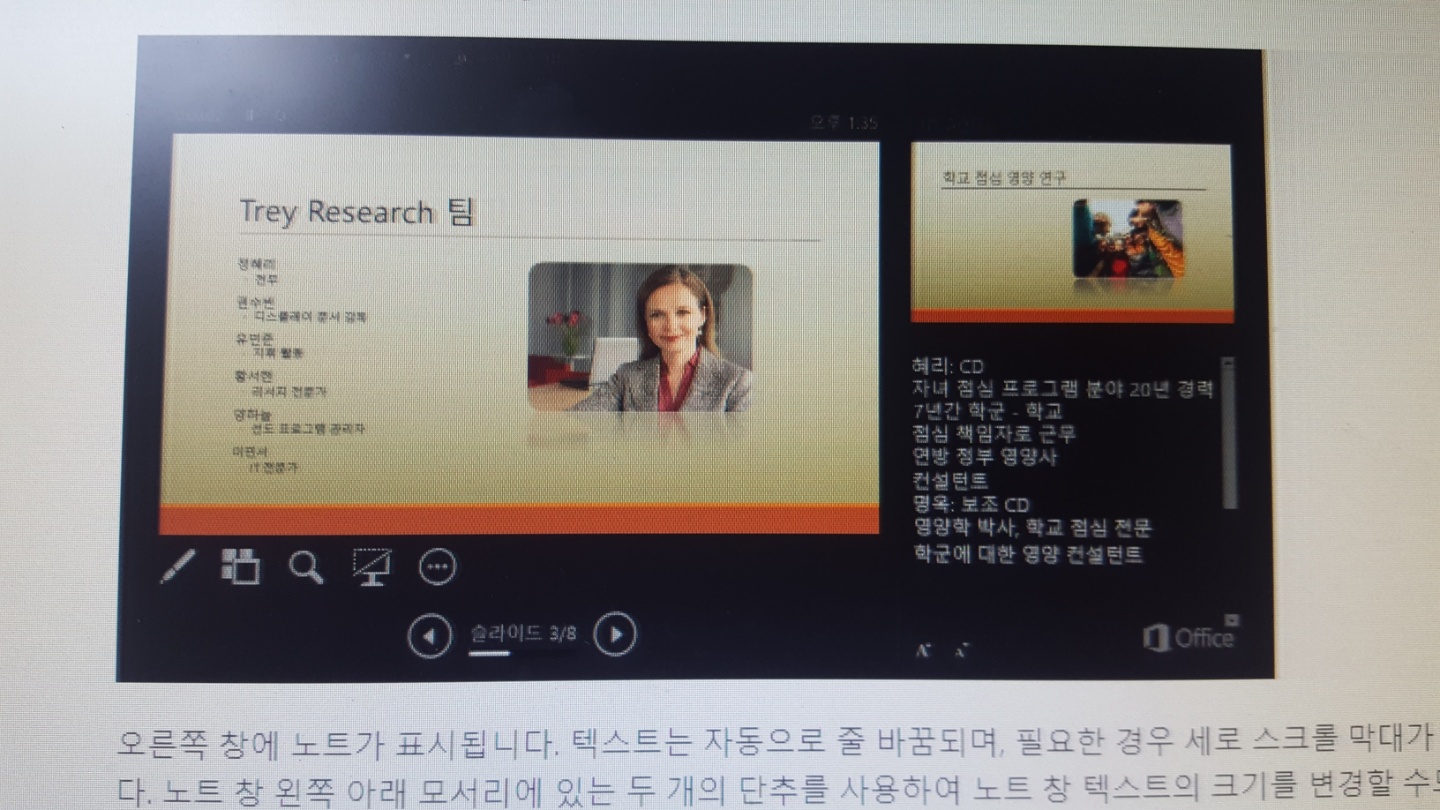Open more slide show options menu

click(x=437, y=567)
